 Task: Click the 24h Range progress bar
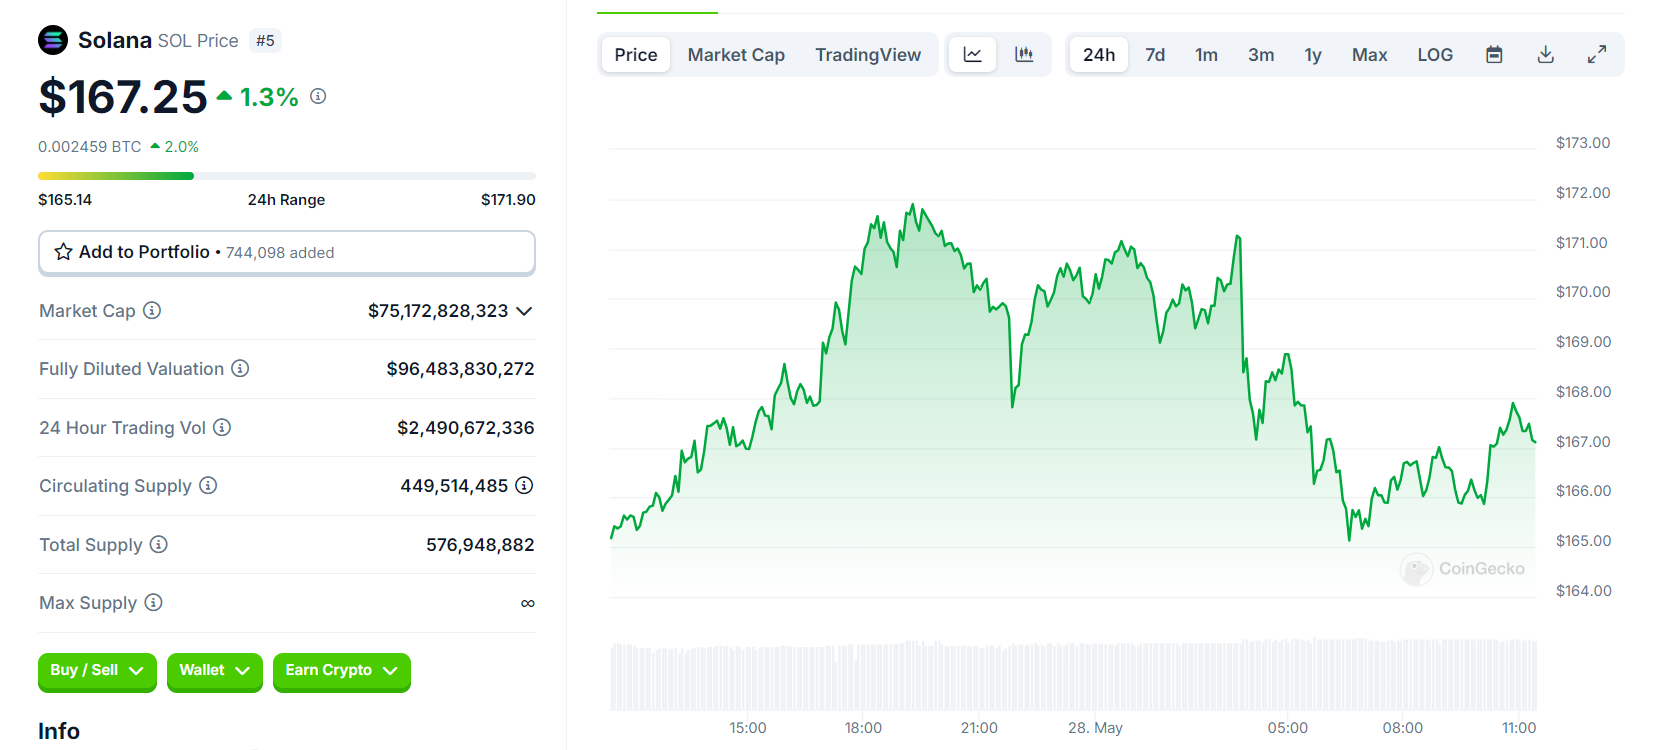[287, 176]
